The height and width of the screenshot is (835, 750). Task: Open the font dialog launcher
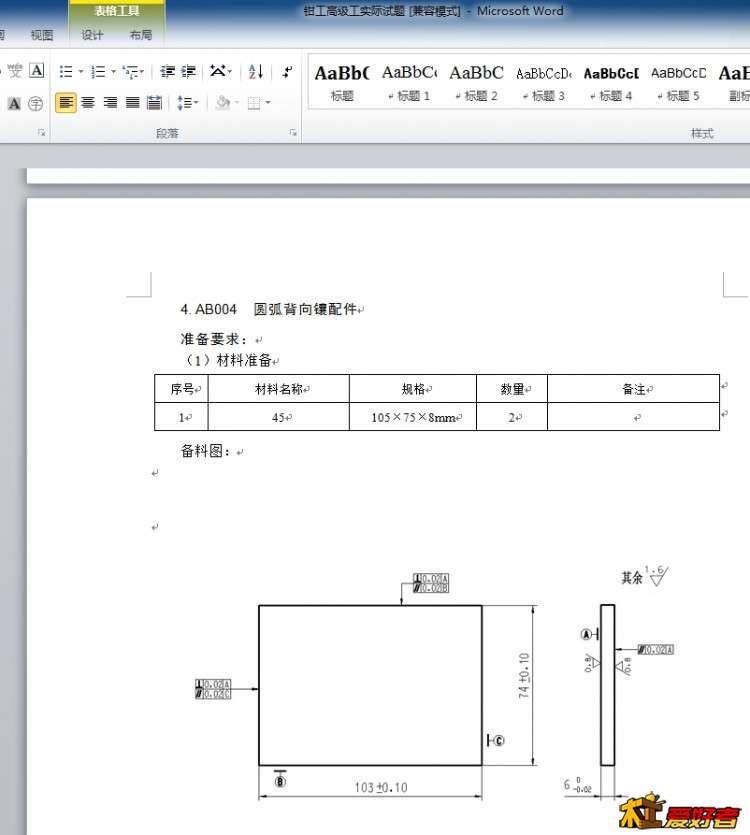coord(42,133)
